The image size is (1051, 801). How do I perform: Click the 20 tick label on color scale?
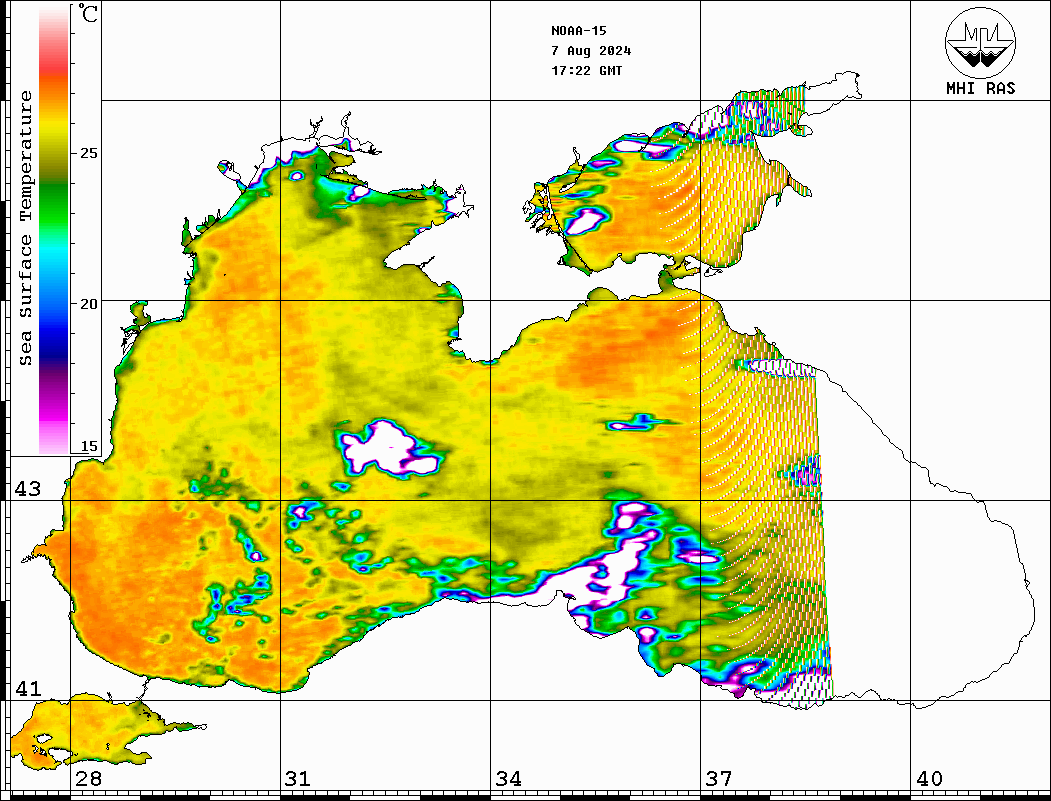pyautogui.click(x=88, y=304)
